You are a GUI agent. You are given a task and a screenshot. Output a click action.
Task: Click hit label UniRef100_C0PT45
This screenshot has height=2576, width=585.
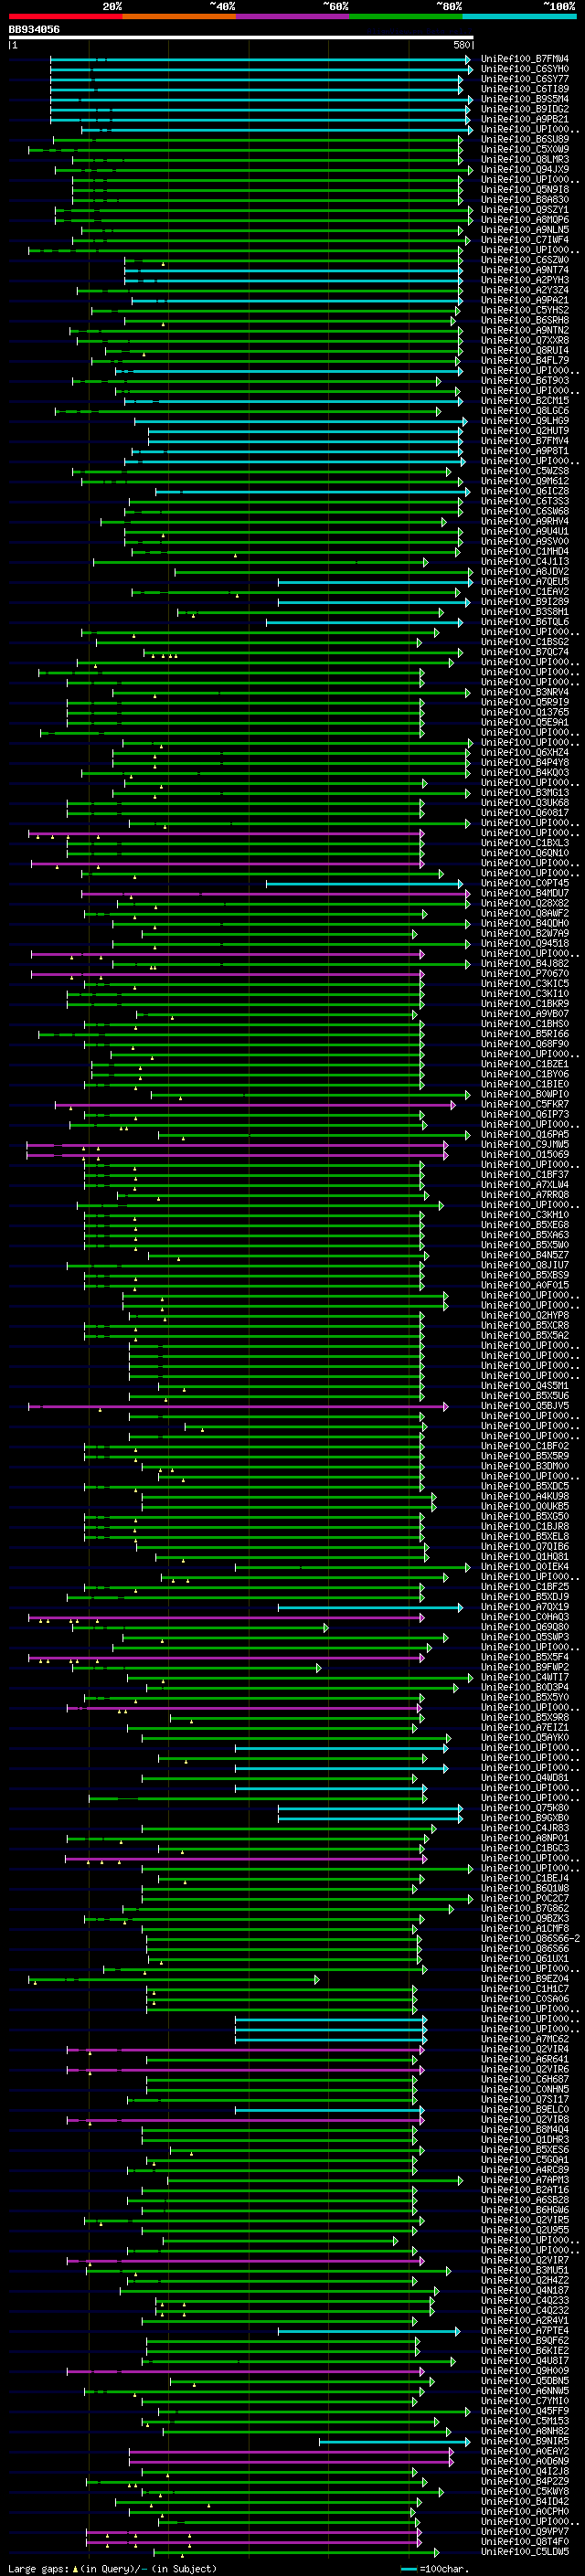(x=525, y=883)
